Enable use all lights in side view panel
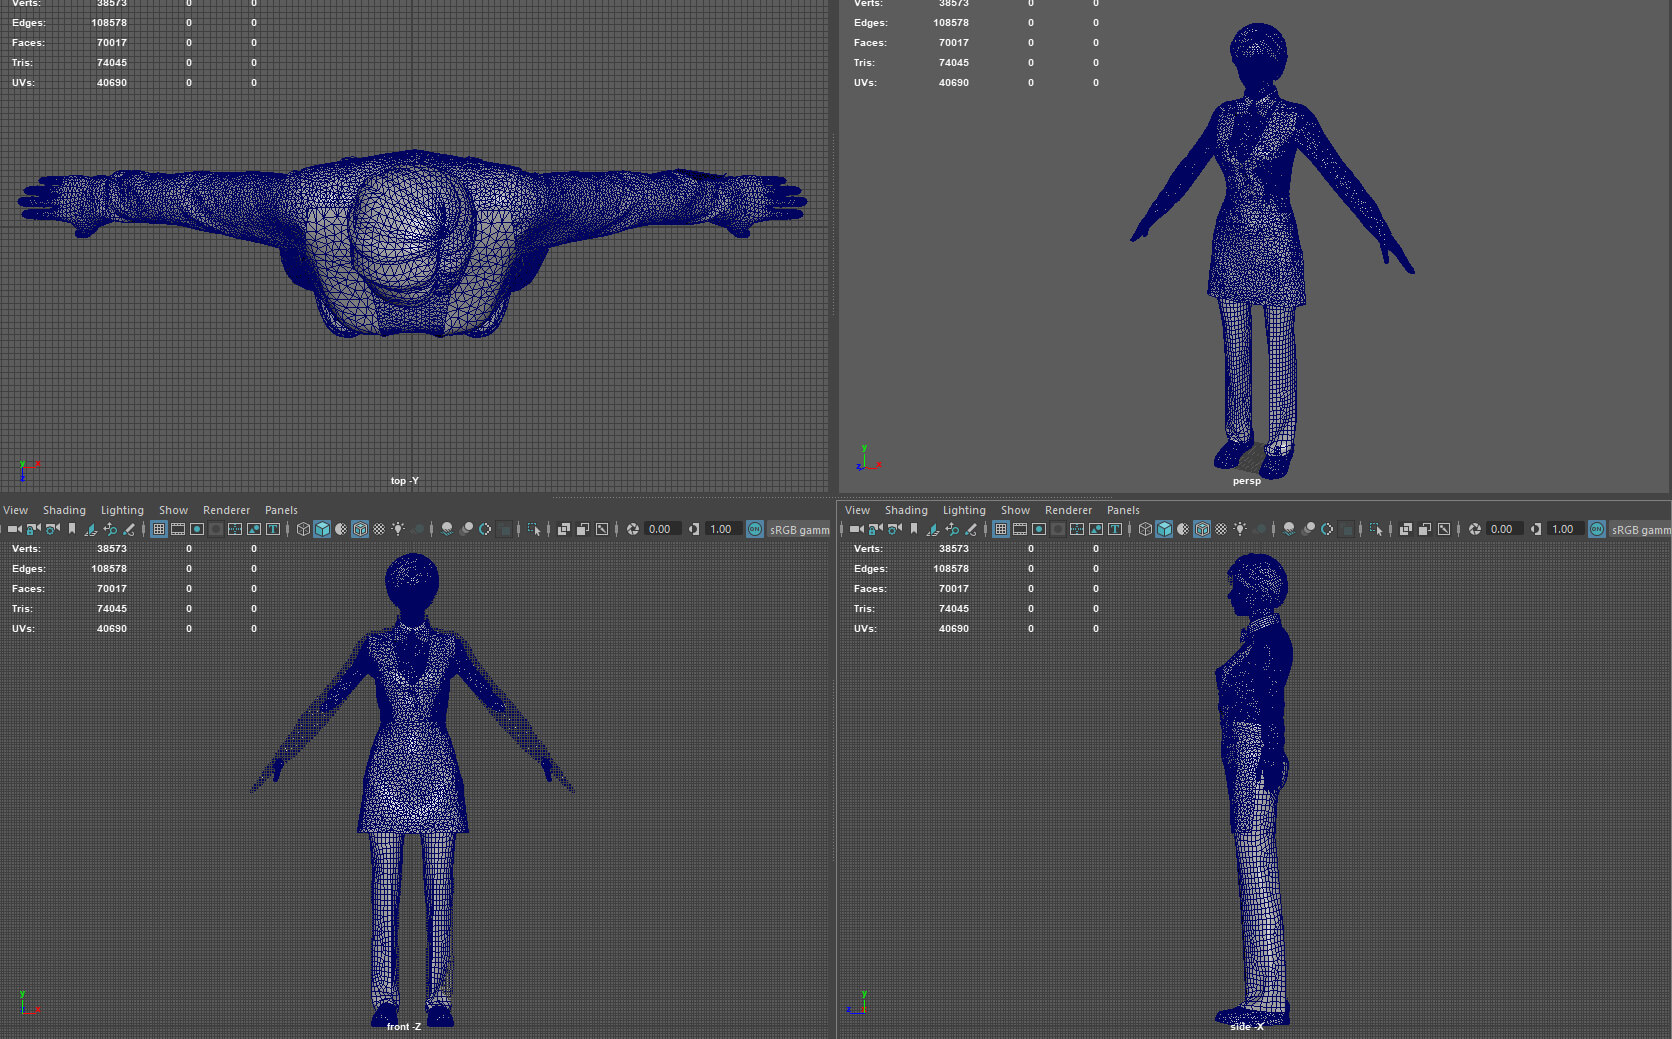Image resolution: width=1672 pixels, height=1039 pixels. [x=1240, y=529]
